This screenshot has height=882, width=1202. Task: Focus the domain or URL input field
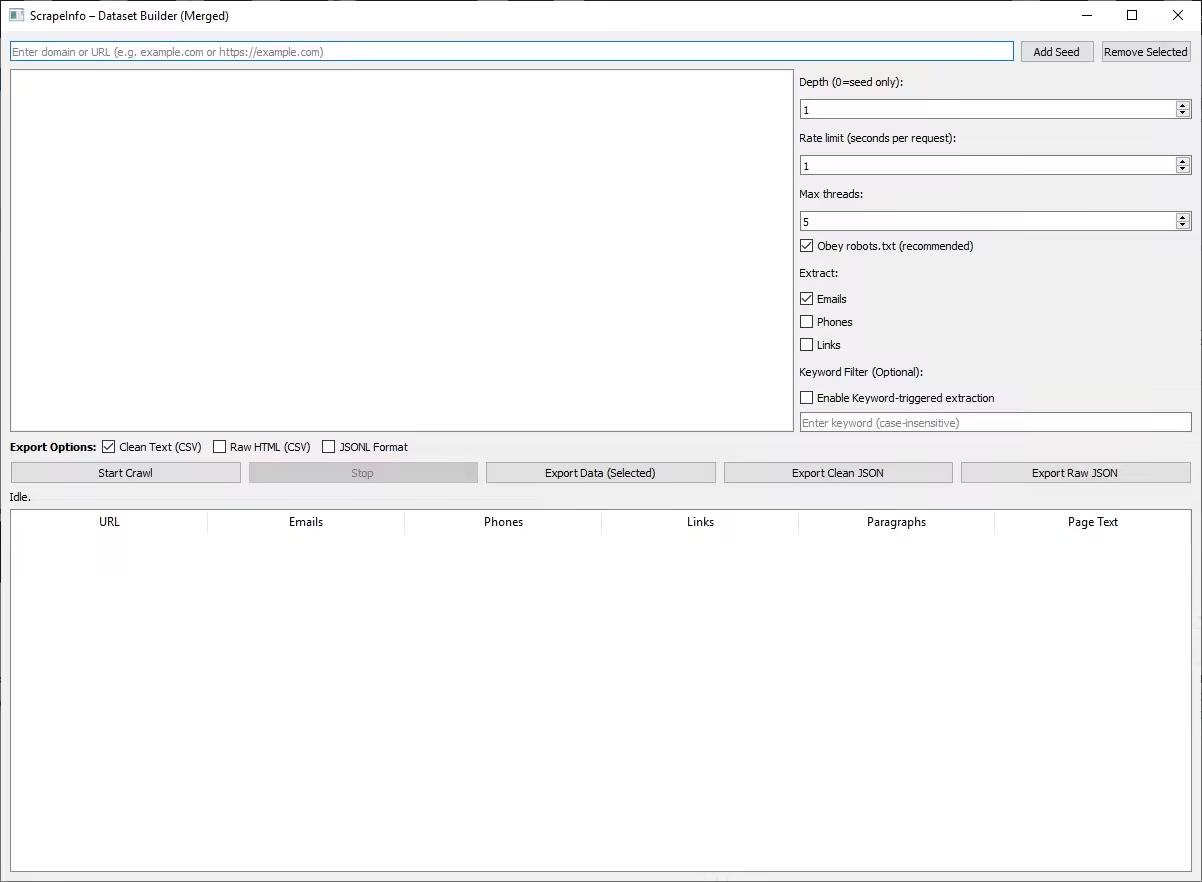511,52
